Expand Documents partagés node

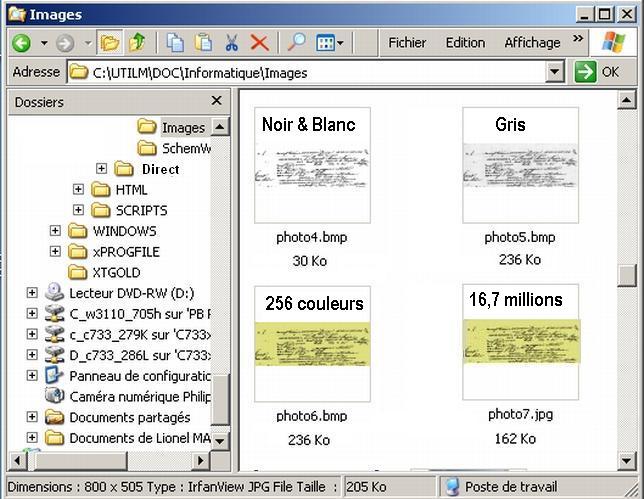point(32,417)
